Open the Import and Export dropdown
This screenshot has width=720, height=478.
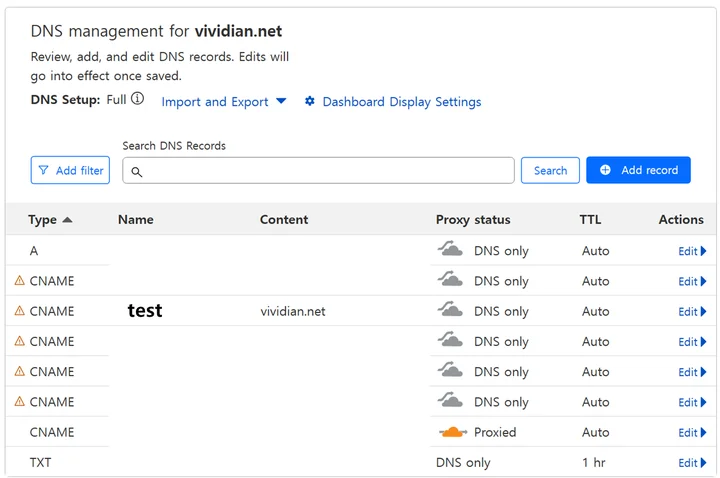224,102
